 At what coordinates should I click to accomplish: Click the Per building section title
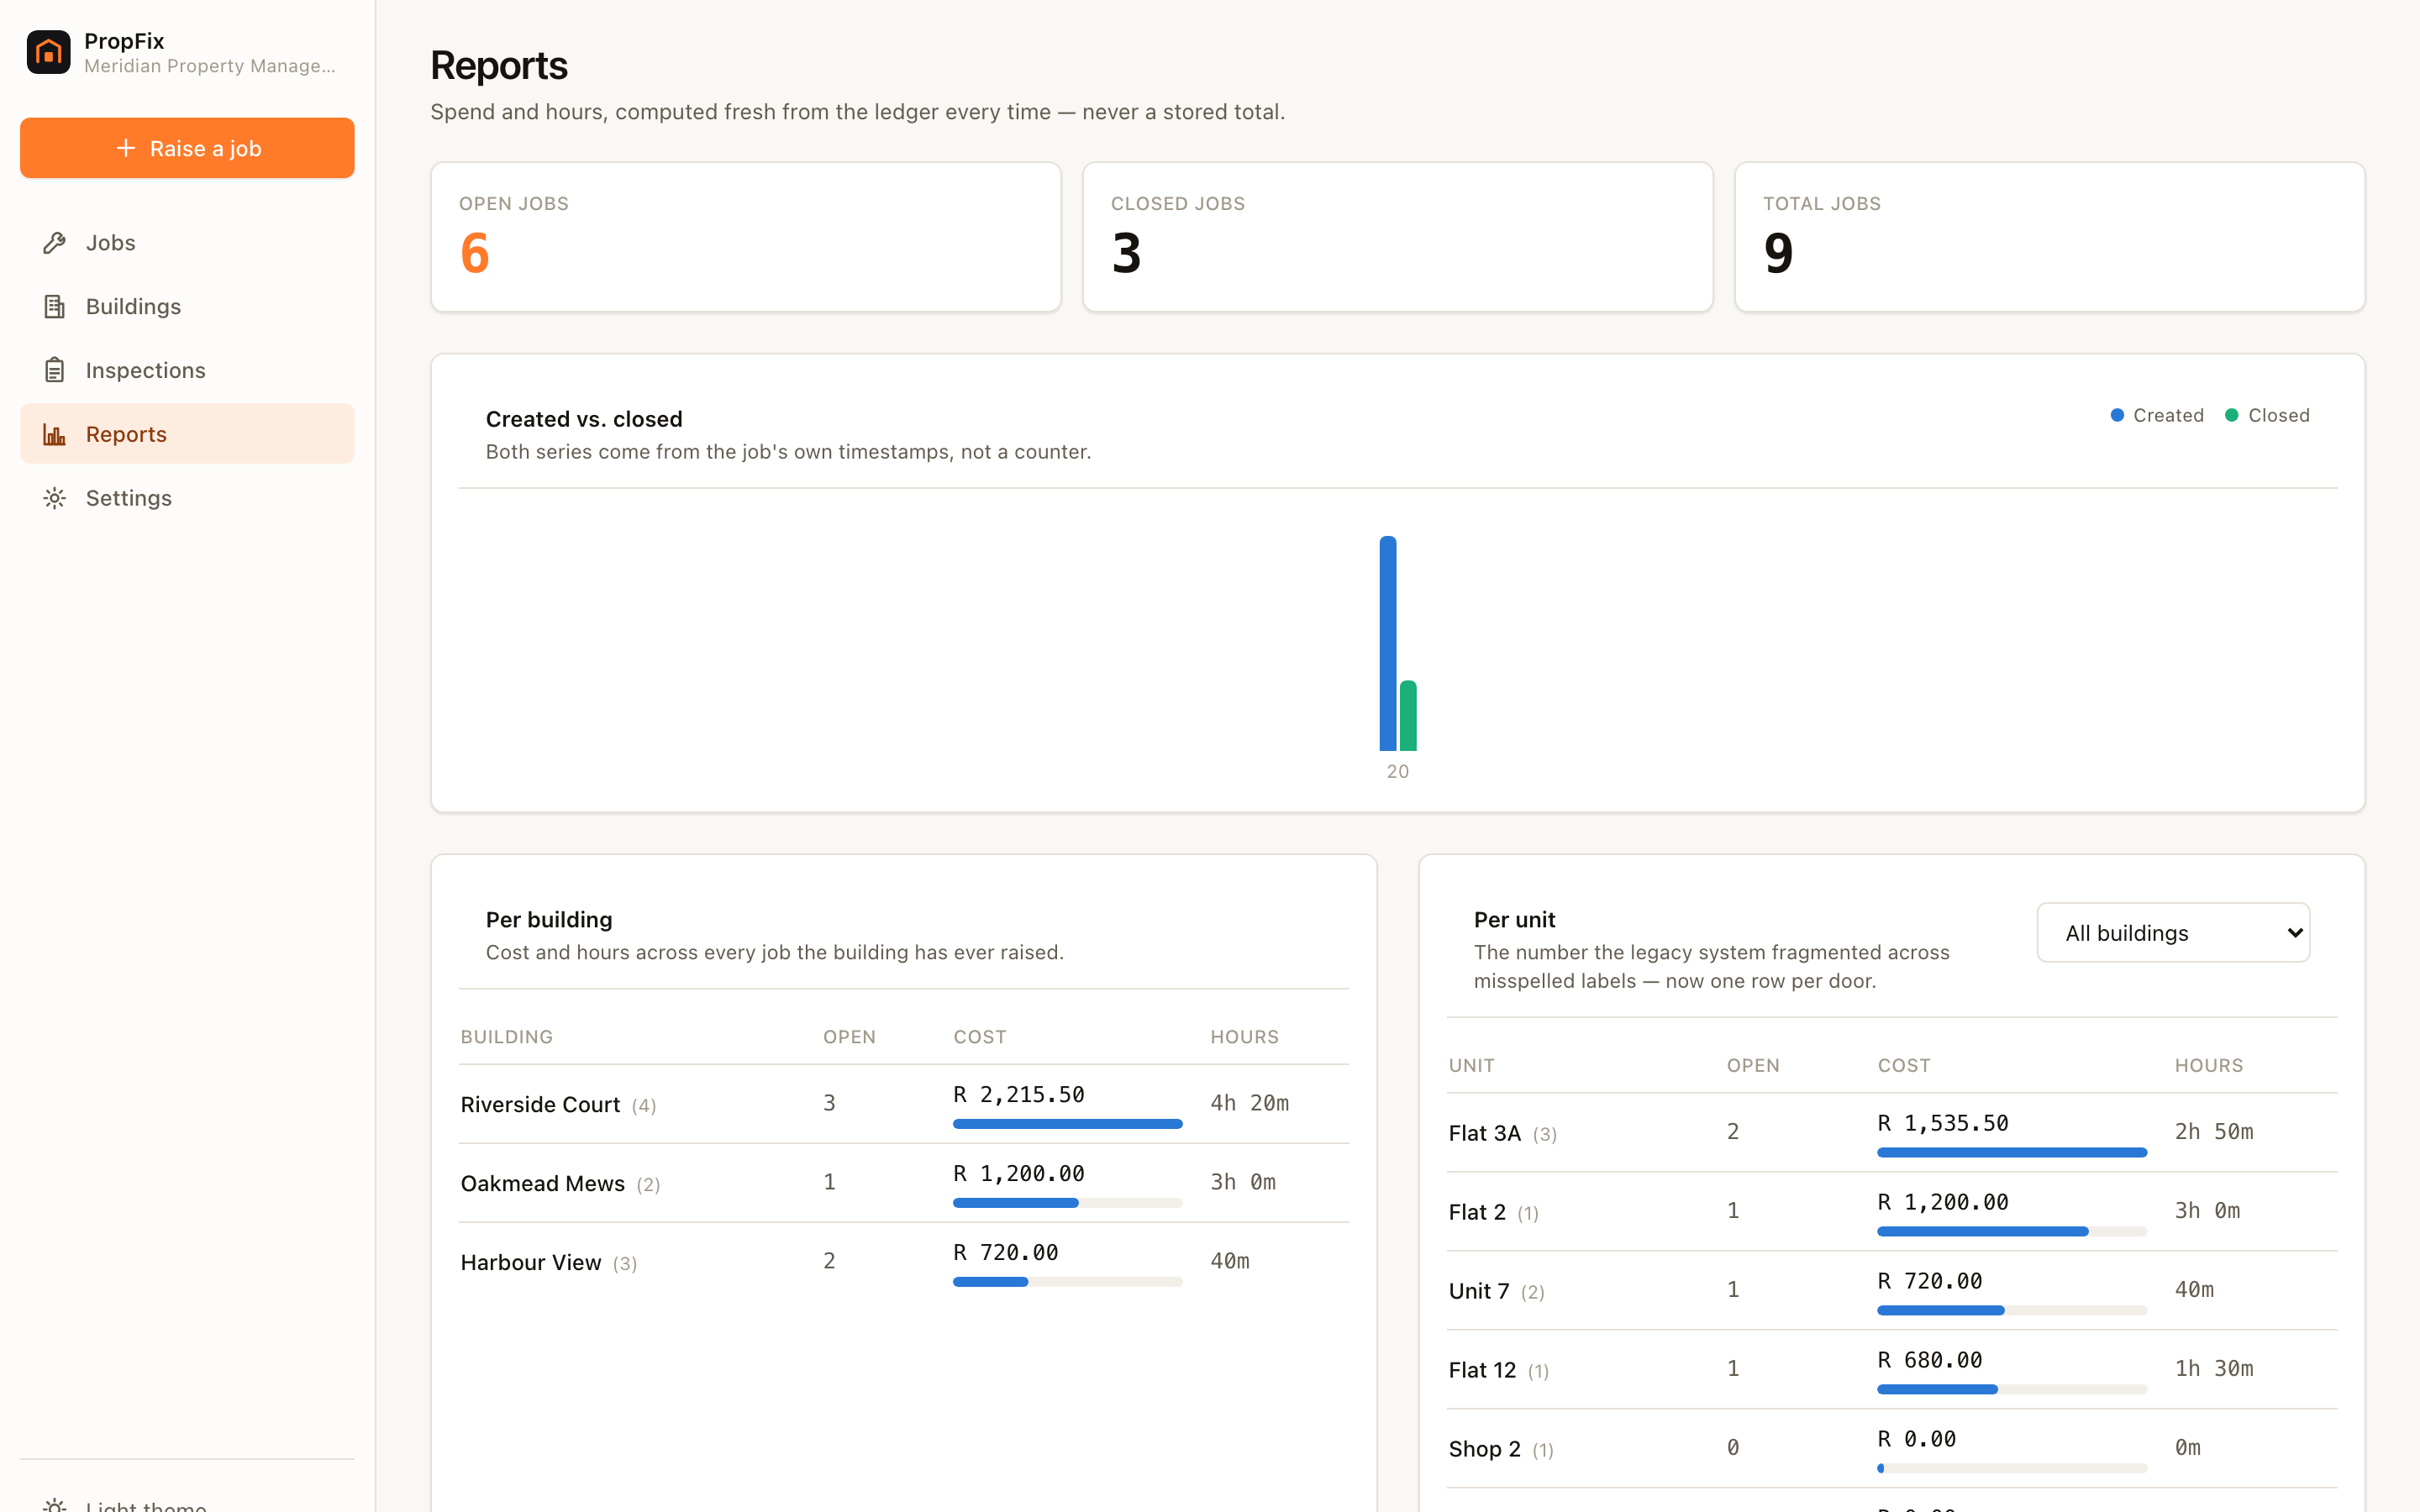tap(549, 920)
